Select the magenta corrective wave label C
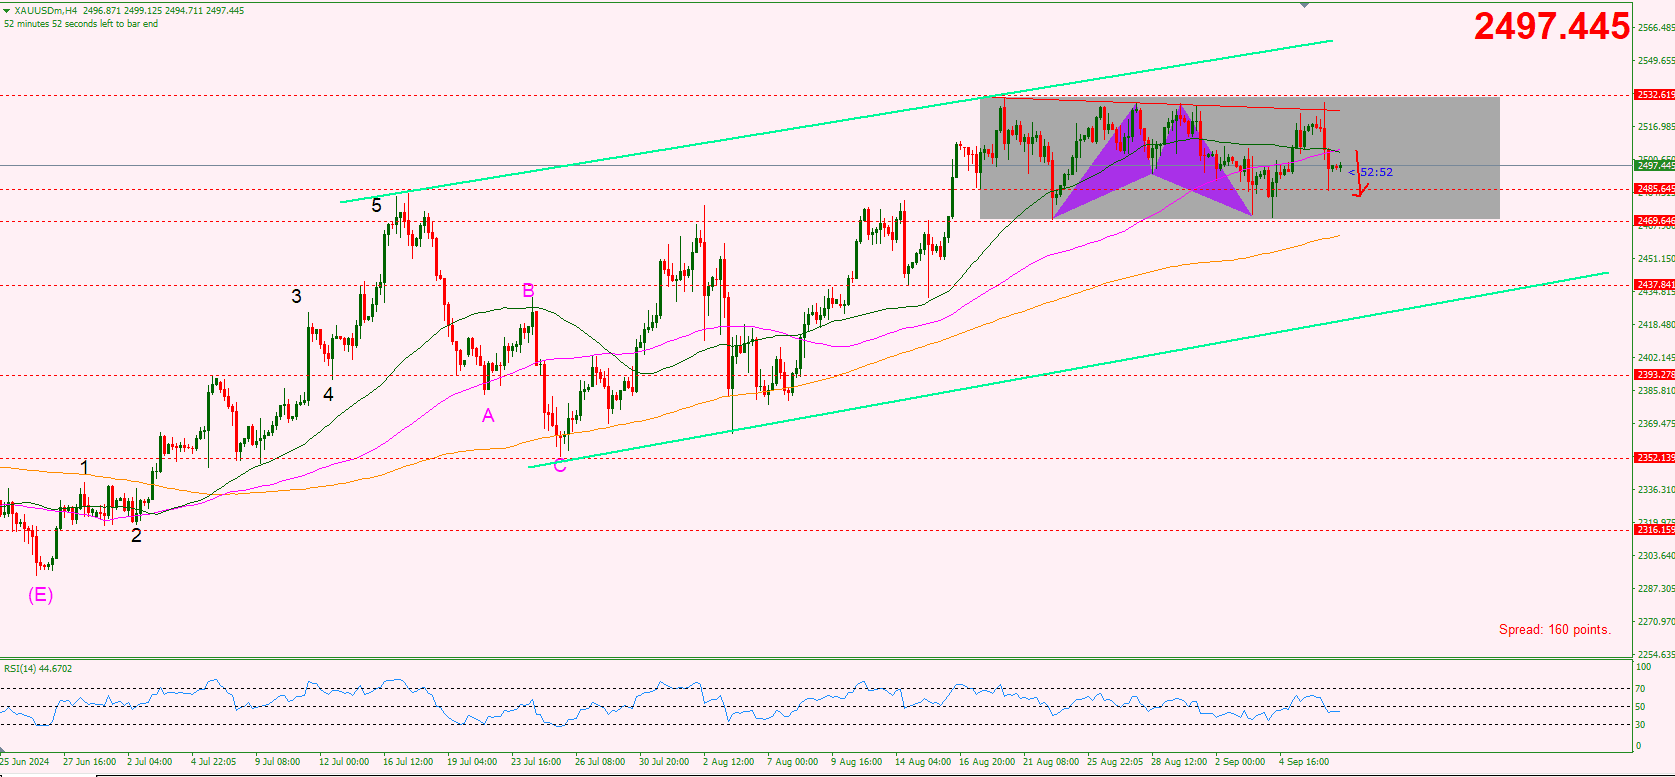Viewport: 1675px width, 777px height. click(x=560, y=465)
